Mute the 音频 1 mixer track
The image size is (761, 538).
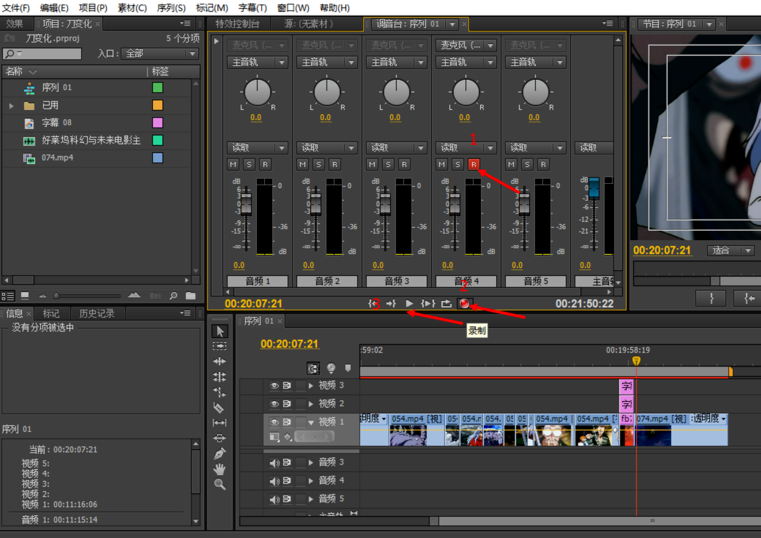[234, 164]
